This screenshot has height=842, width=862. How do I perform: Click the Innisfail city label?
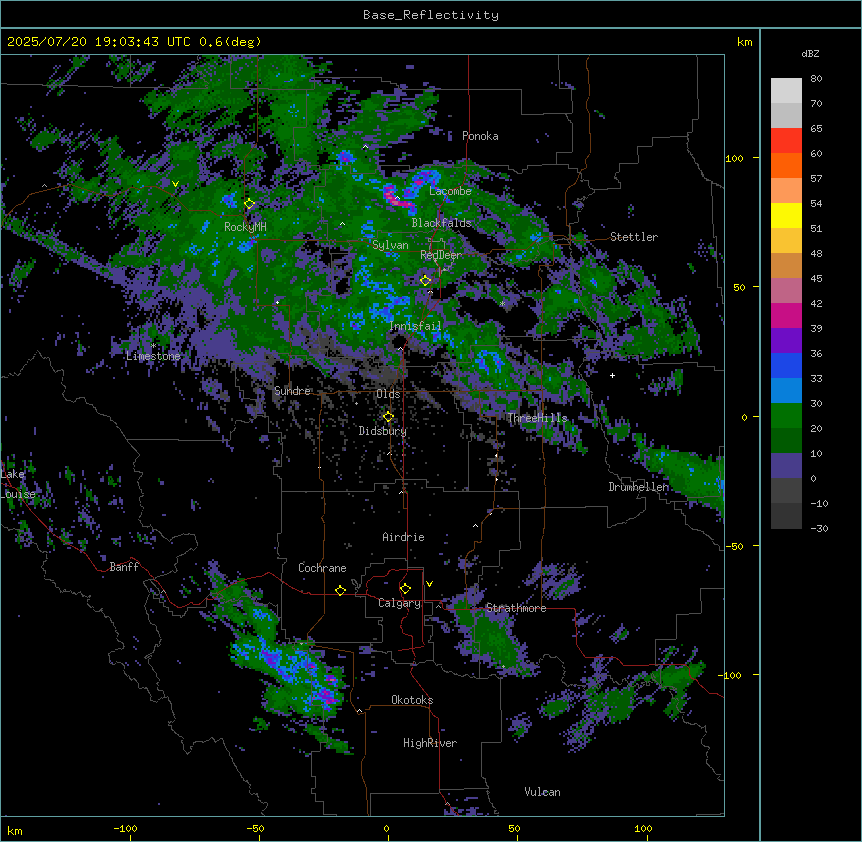coord(415,326)
